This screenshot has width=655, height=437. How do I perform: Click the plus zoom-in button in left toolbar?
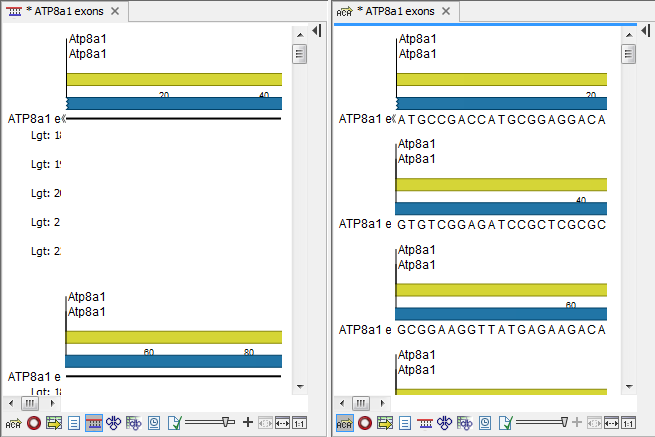(248, 423)
